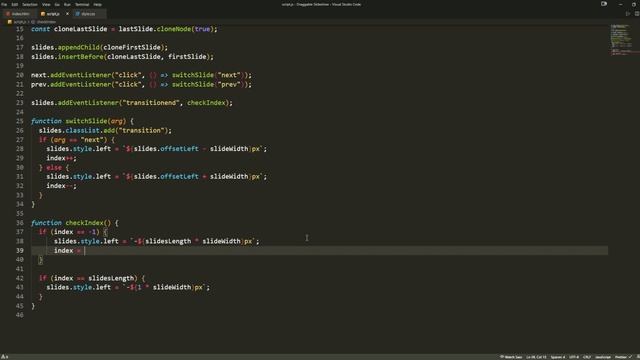The height and width of the screenshot is (360, 640).
Task: Click the minimap code overview
Action: (x=621, y=40)
